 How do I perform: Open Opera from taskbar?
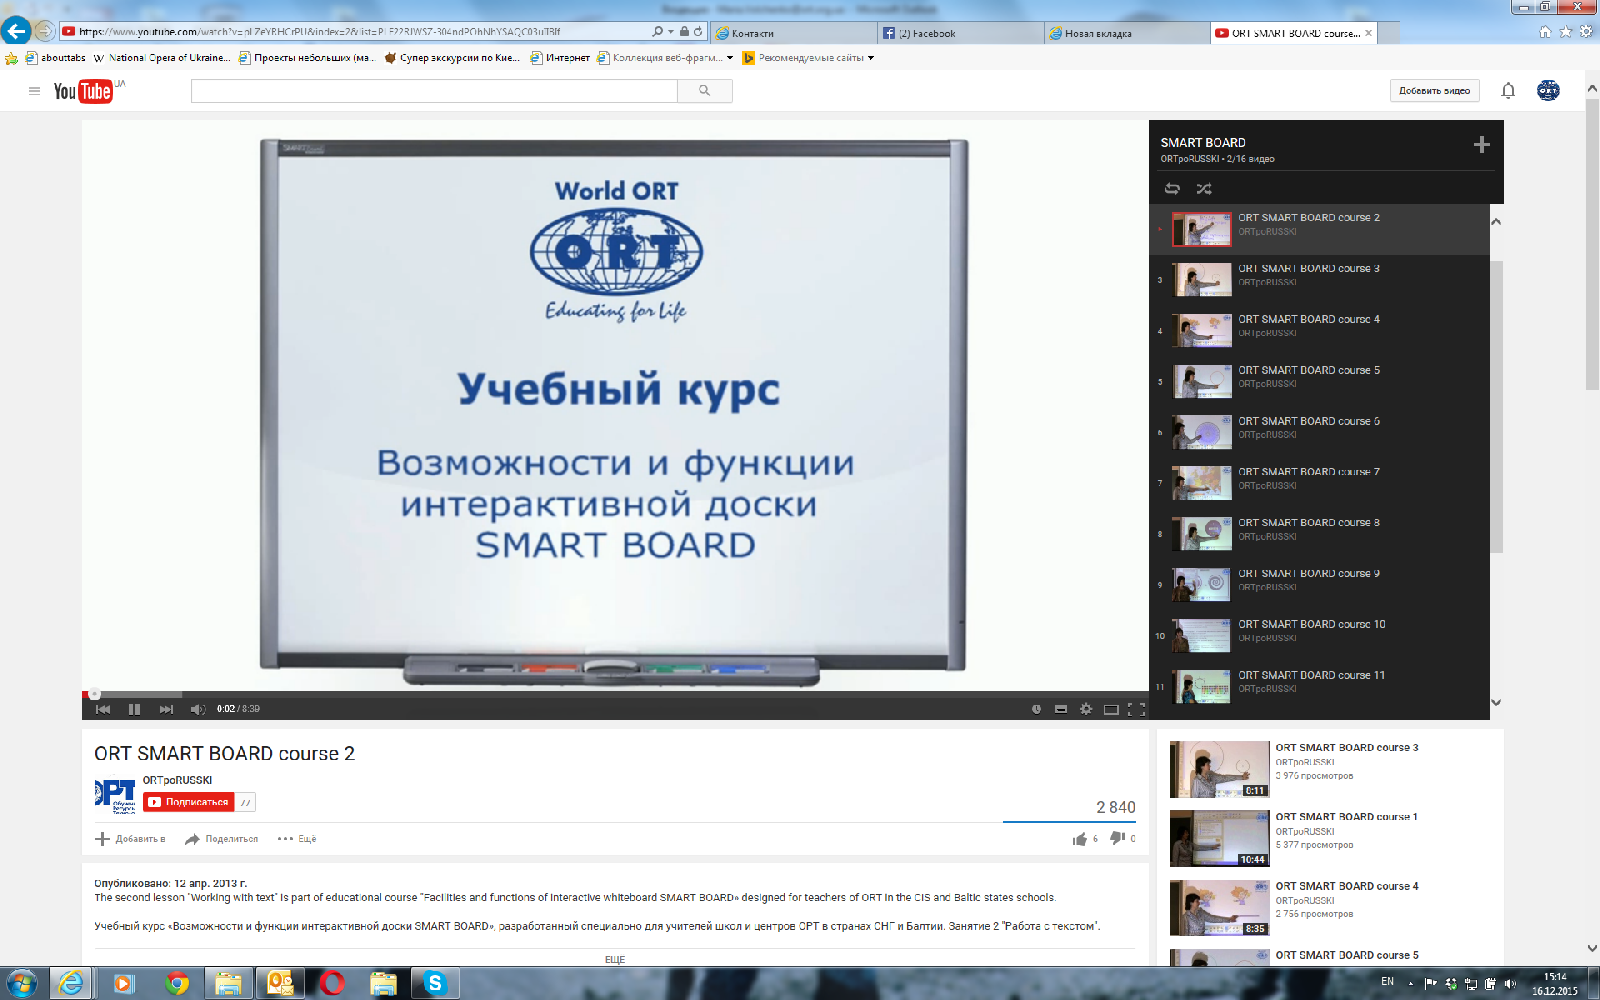332,983
